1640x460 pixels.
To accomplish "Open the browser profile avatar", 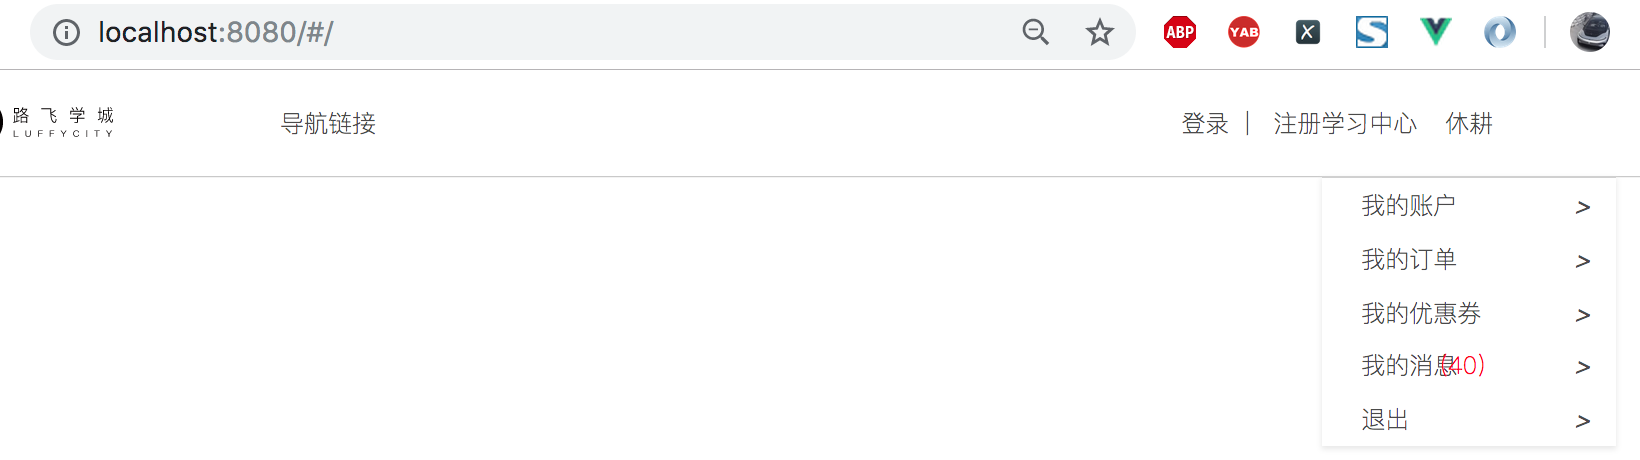I will [1590, 33].
